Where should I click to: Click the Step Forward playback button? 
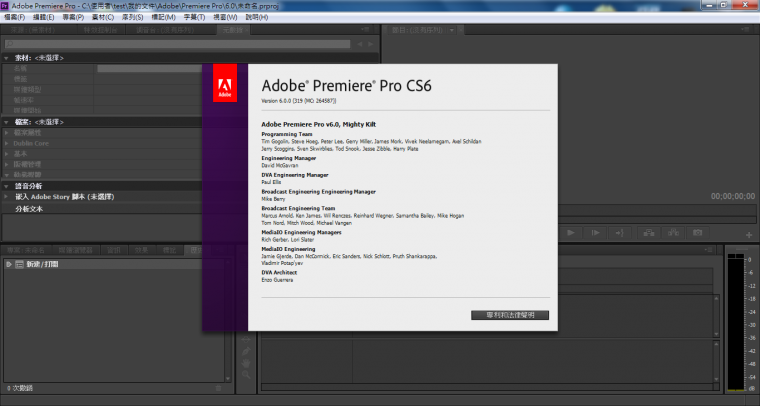click(x=595, y=233)
